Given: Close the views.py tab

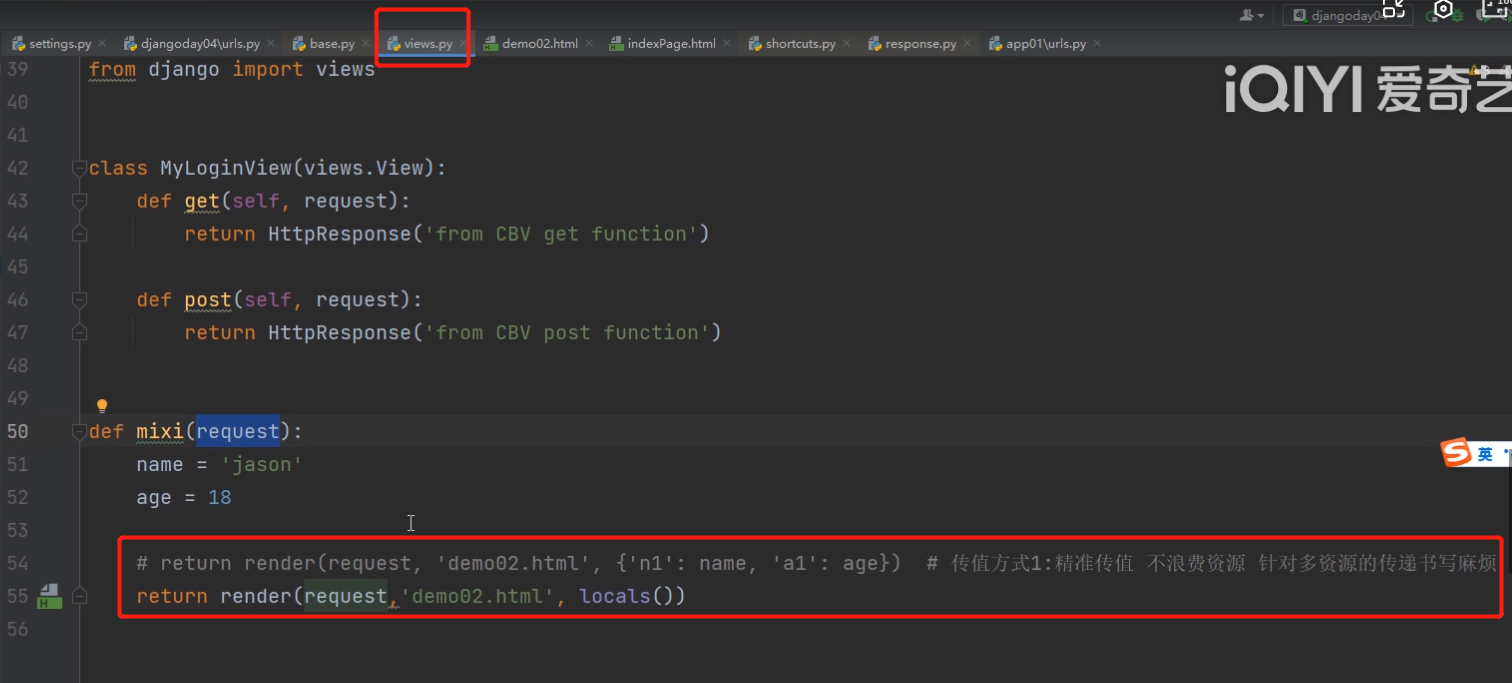Looking at the screenshot, I should (x=464, y=44).
